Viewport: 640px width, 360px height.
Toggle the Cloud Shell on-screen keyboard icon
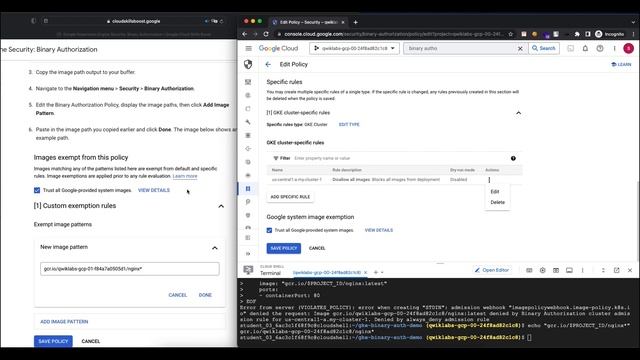pos(529,270)
